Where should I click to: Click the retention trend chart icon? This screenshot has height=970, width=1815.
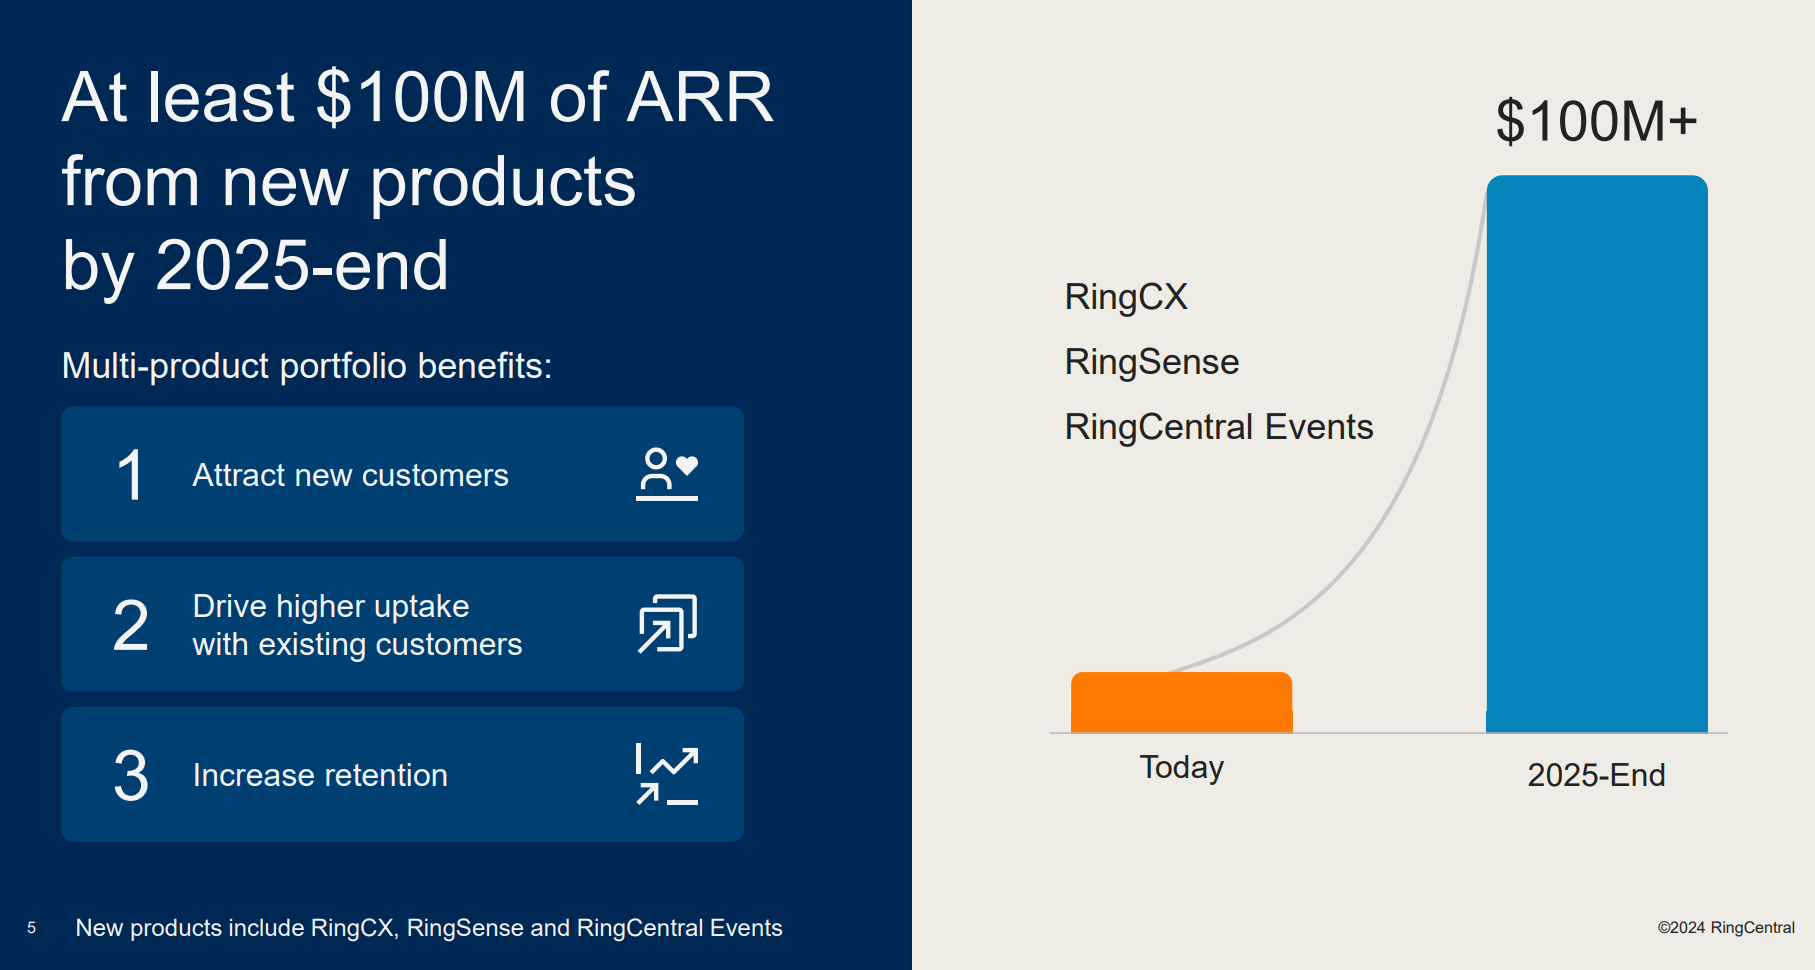(x=667, y=774)
